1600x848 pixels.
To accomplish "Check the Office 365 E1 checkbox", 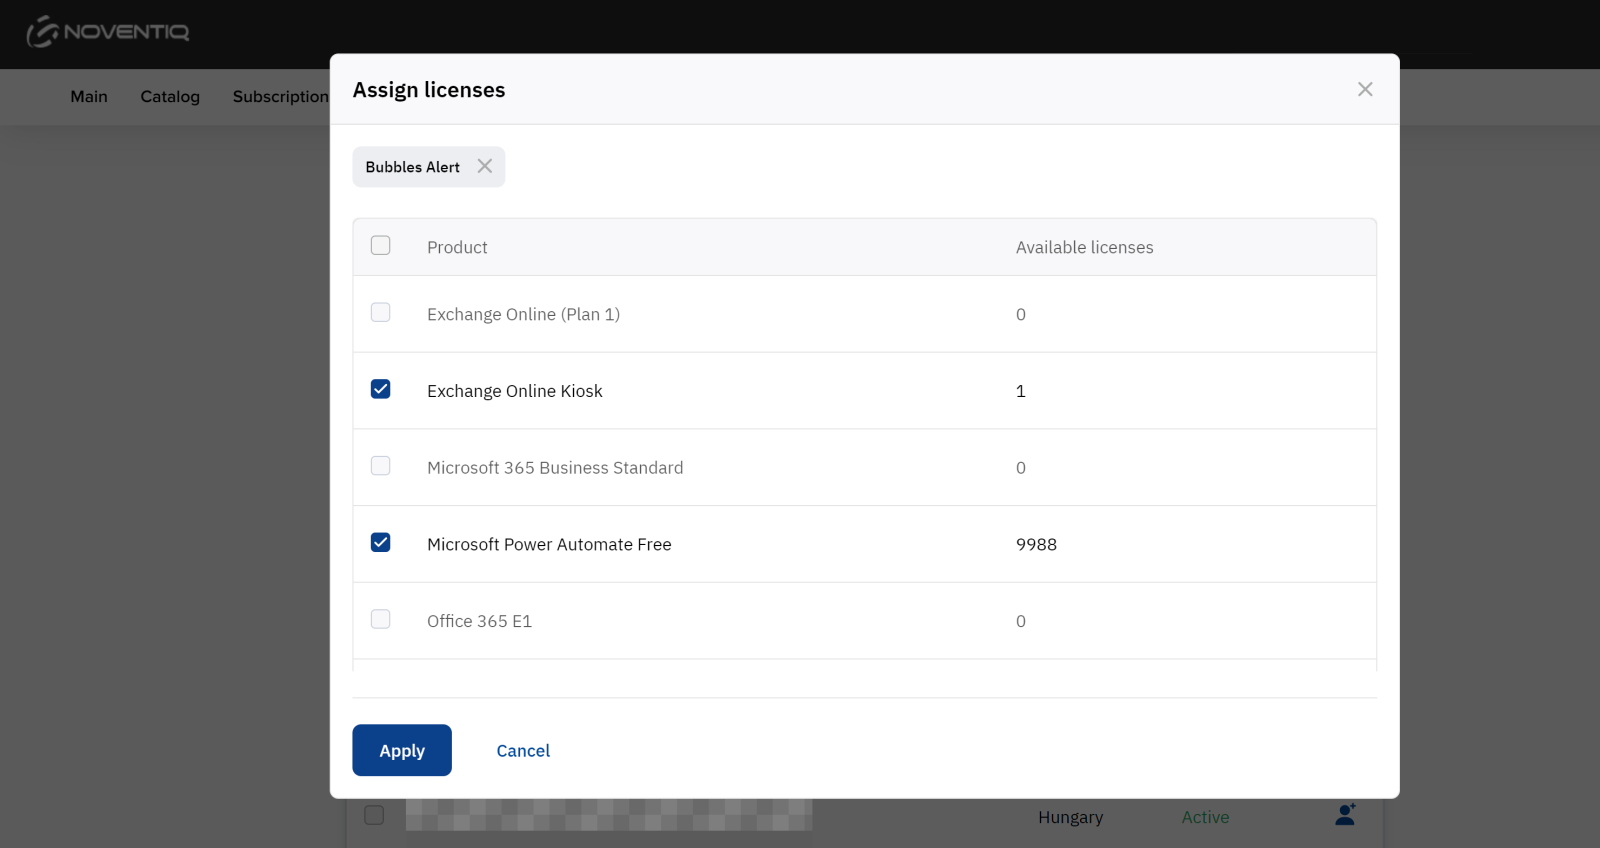I will tap(381, 619).
